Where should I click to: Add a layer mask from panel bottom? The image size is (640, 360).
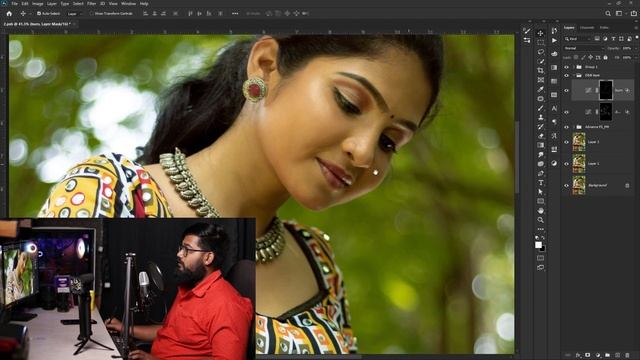pyautogui.click(x=588, y=356)
